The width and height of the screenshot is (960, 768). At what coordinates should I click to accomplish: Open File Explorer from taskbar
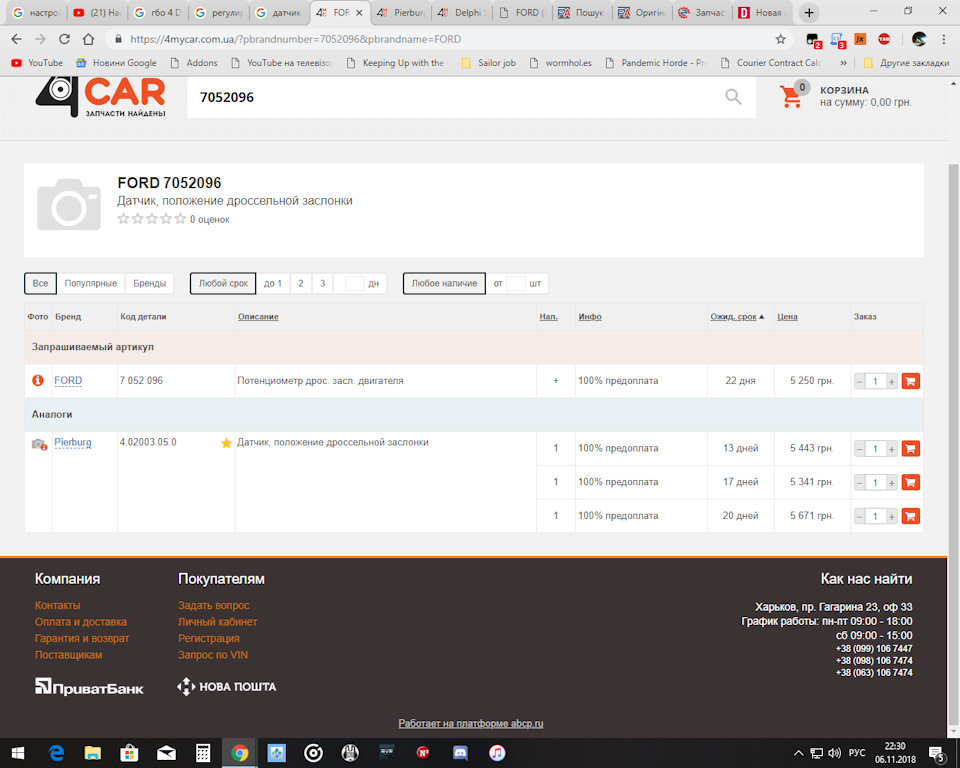[93, 753]
